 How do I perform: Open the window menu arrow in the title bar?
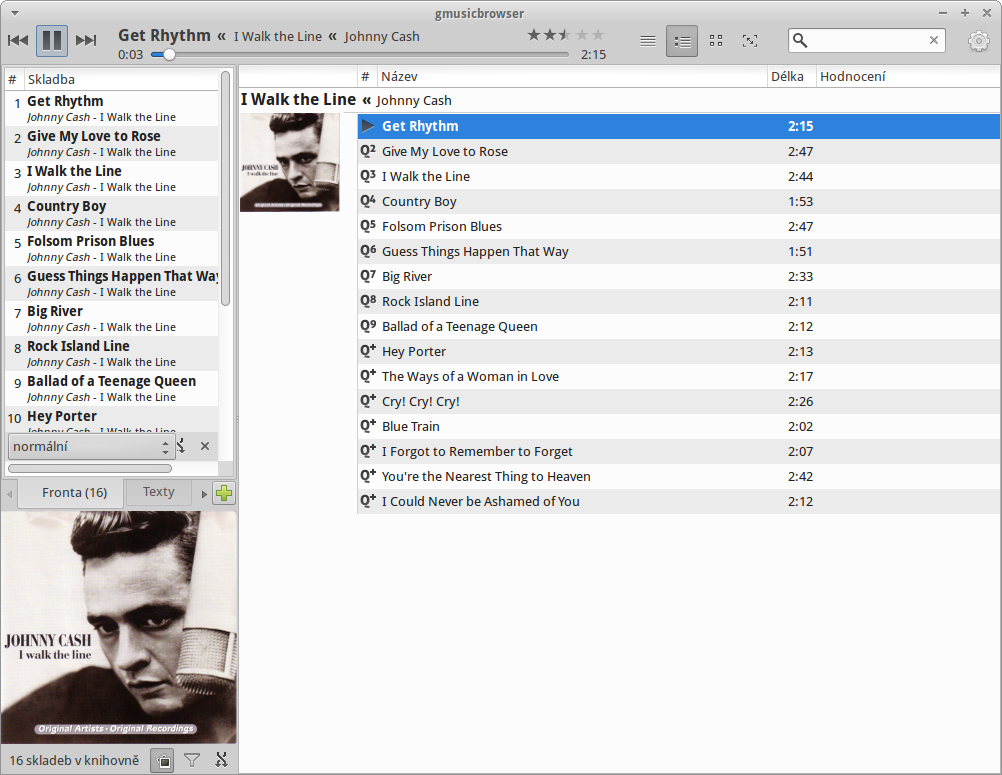(x=15, y=13)
